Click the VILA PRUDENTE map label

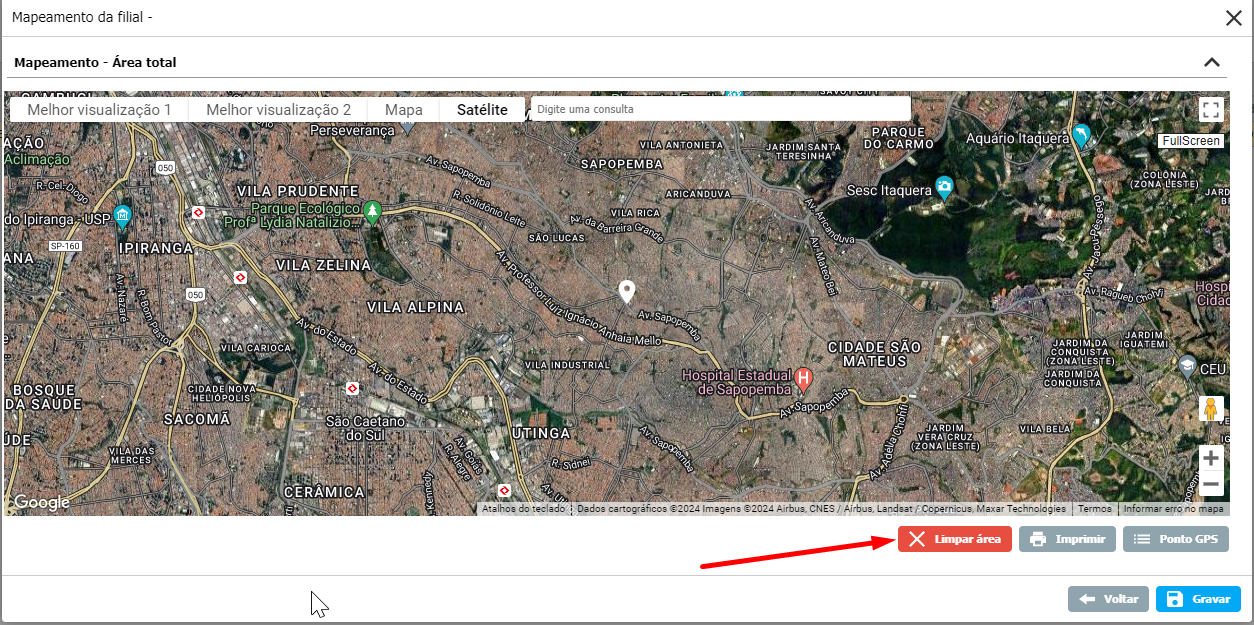click(297, 190)
